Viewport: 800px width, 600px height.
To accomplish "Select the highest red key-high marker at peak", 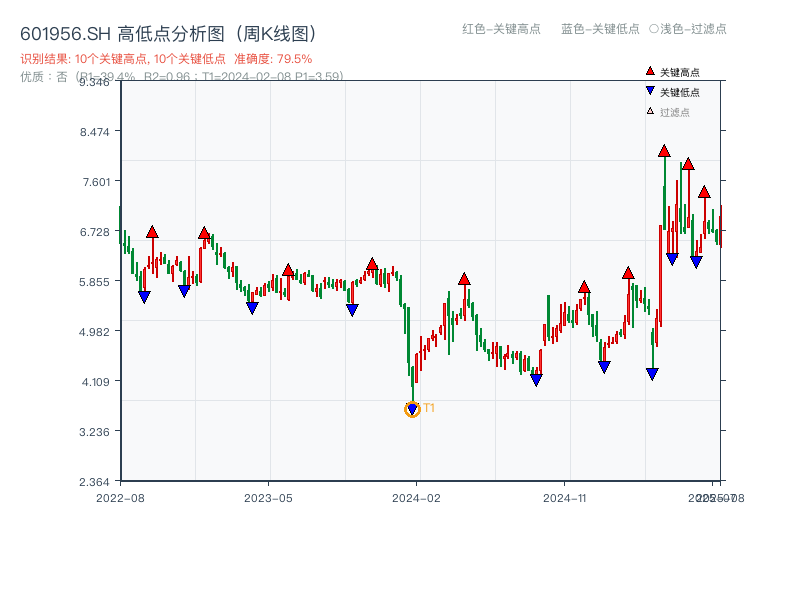I will click(664, 151).
